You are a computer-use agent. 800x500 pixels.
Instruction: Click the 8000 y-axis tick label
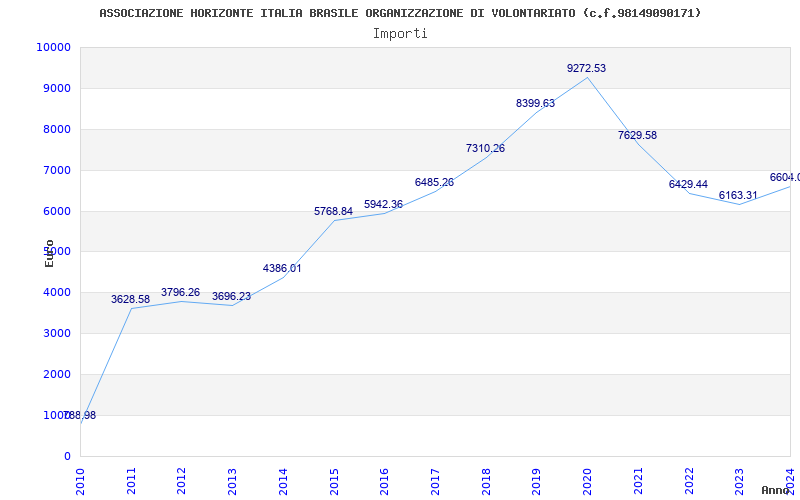click(x=57, y=130)
